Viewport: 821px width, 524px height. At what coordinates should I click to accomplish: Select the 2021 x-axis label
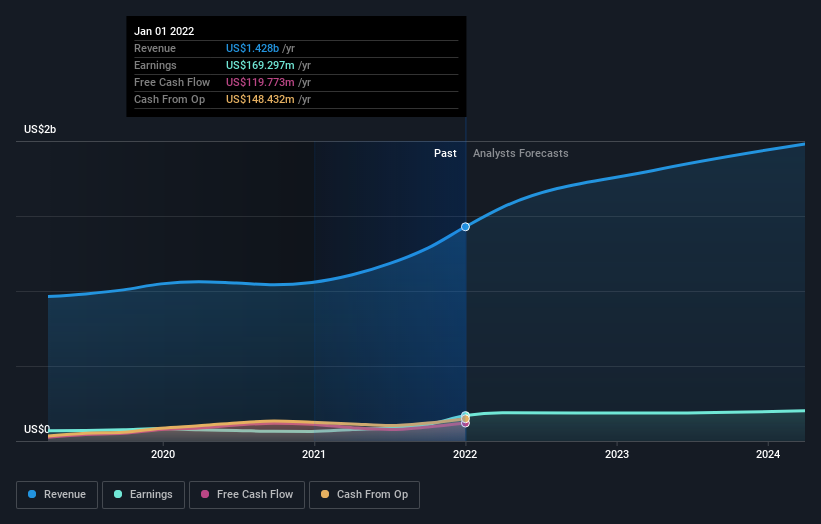click(314, 454)
